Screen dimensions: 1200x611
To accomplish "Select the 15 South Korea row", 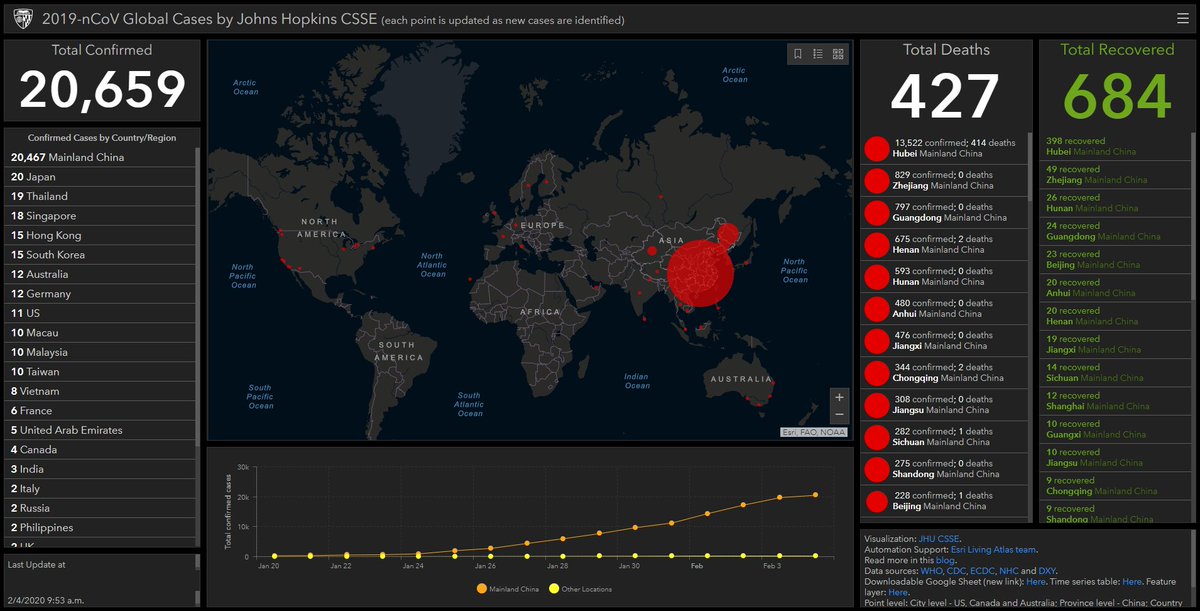I will coord(100,255).
